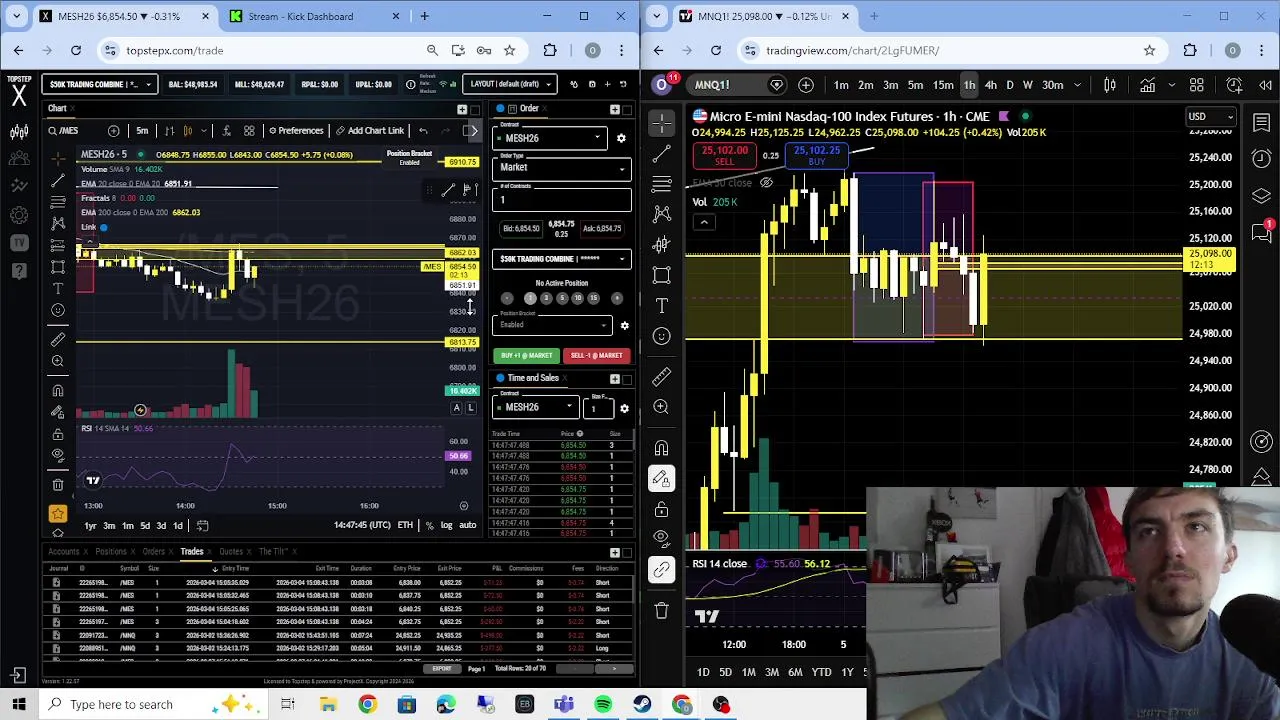Switch to The Tilt tab
1280x720 pixels.
point(273,552)
